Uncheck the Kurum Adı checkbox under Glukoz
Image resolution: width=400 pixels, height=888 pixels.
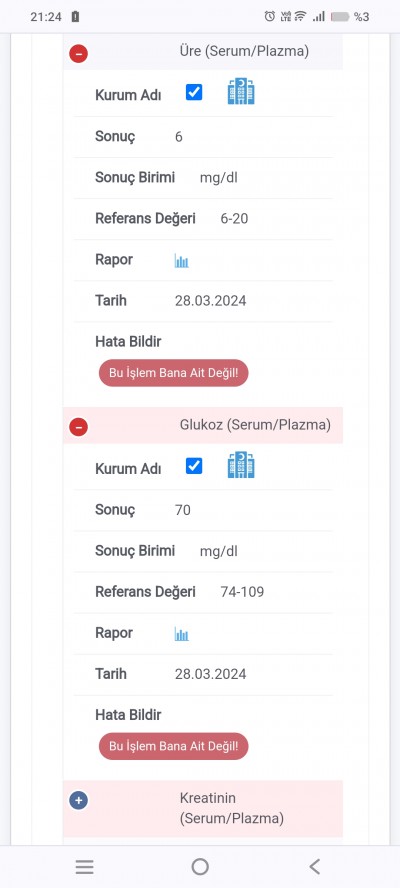tap(194, 466)
